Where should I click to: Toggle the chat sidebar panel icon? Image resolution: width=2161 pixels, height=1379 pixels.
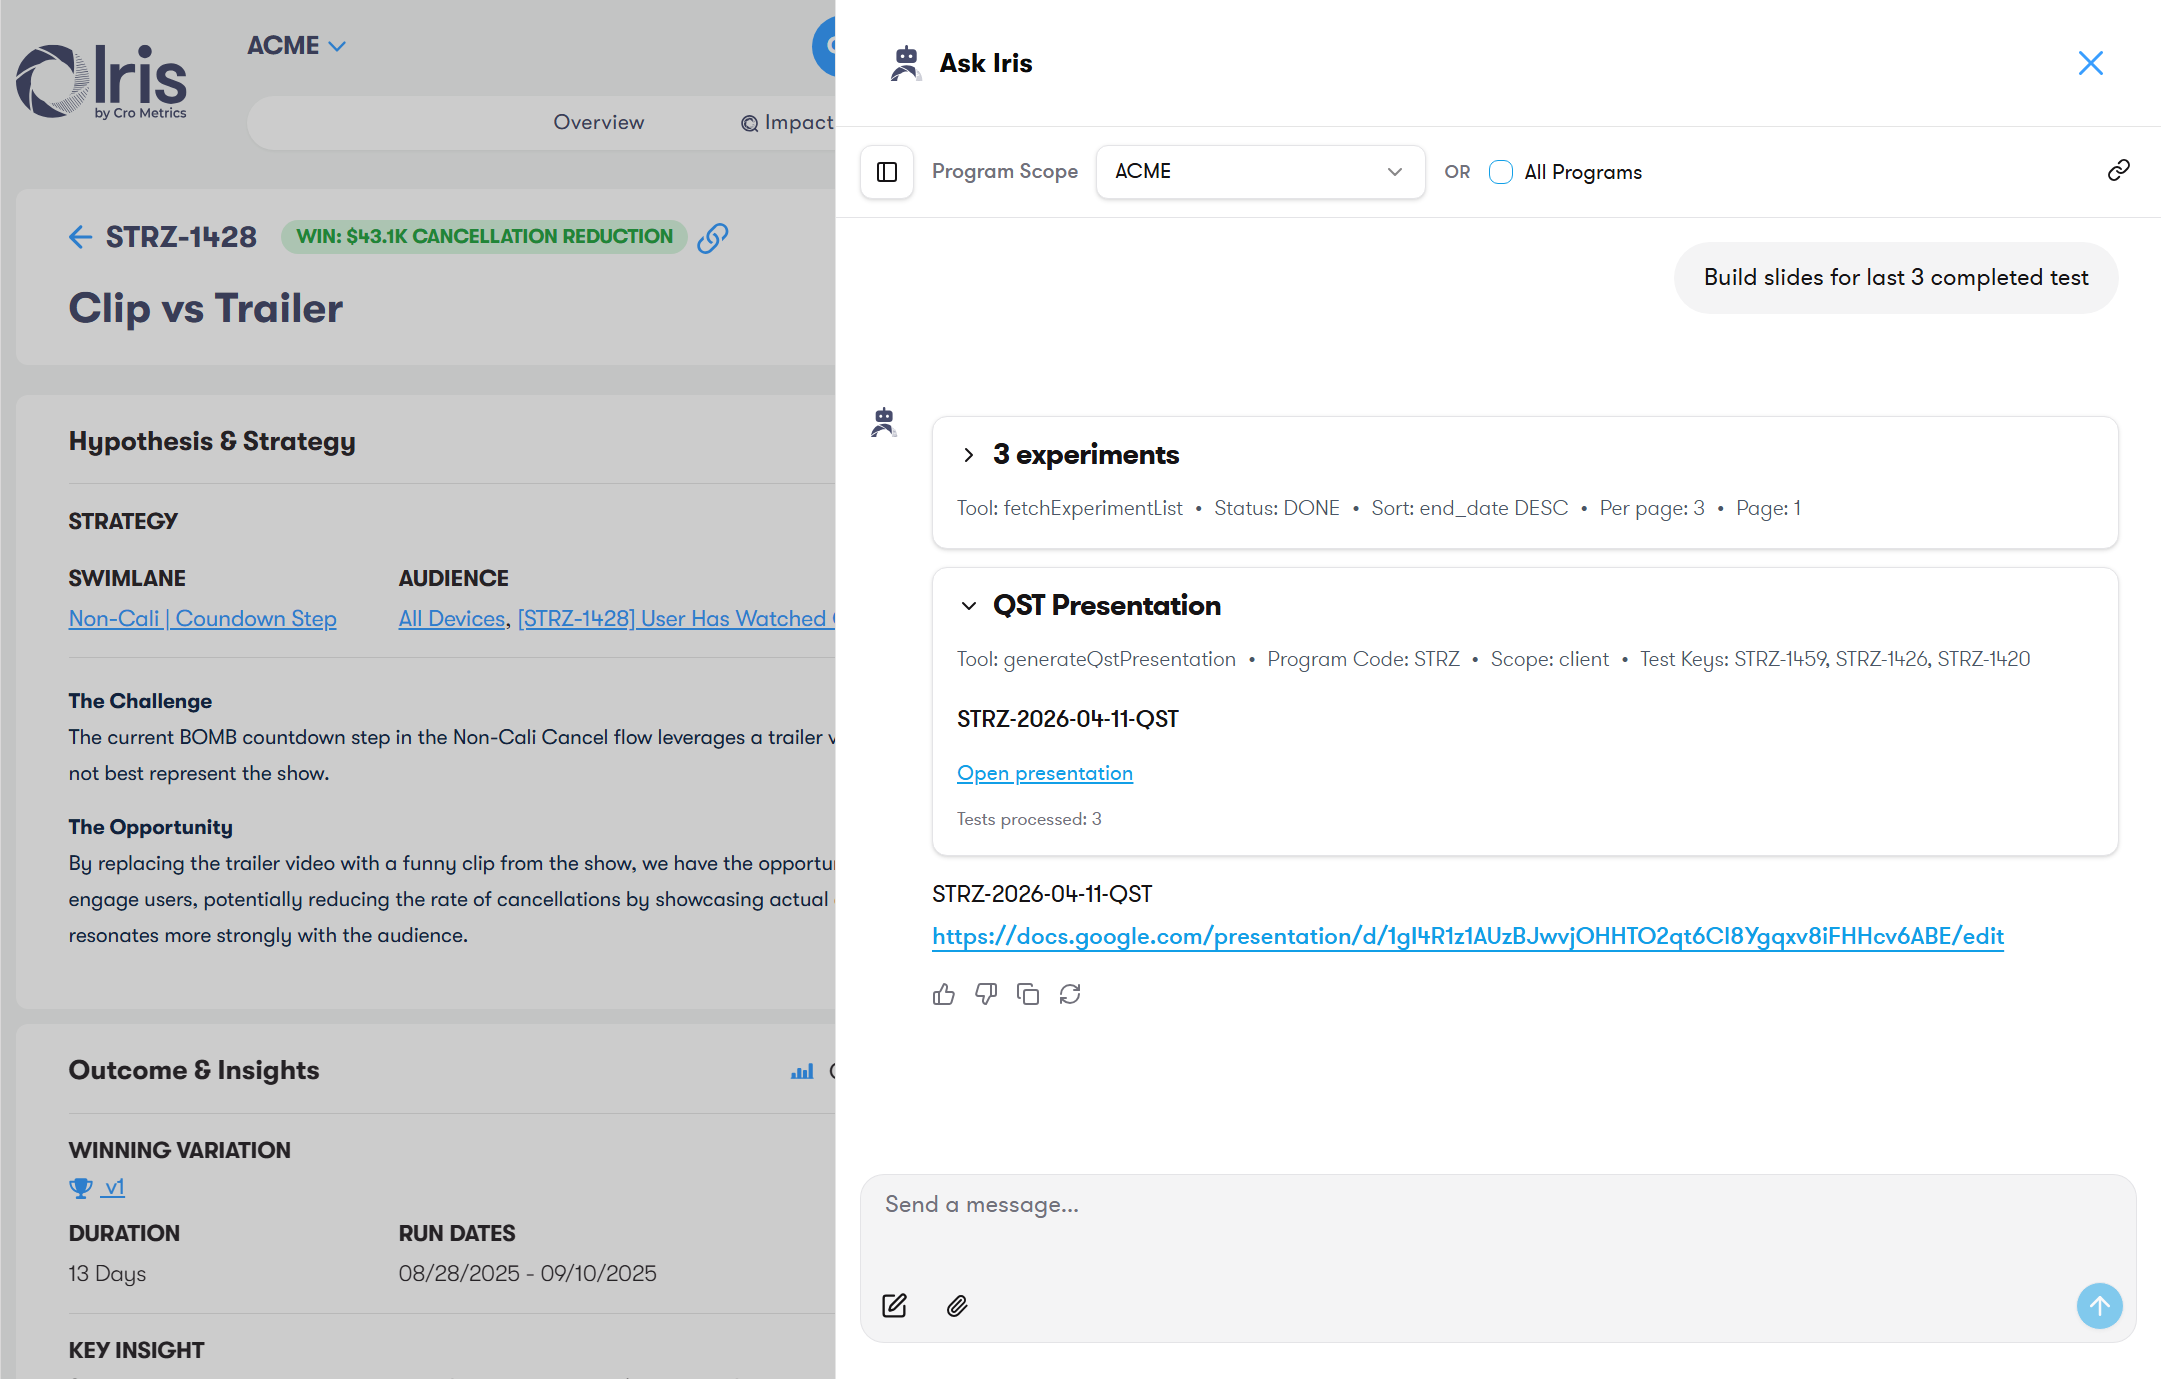887,172
